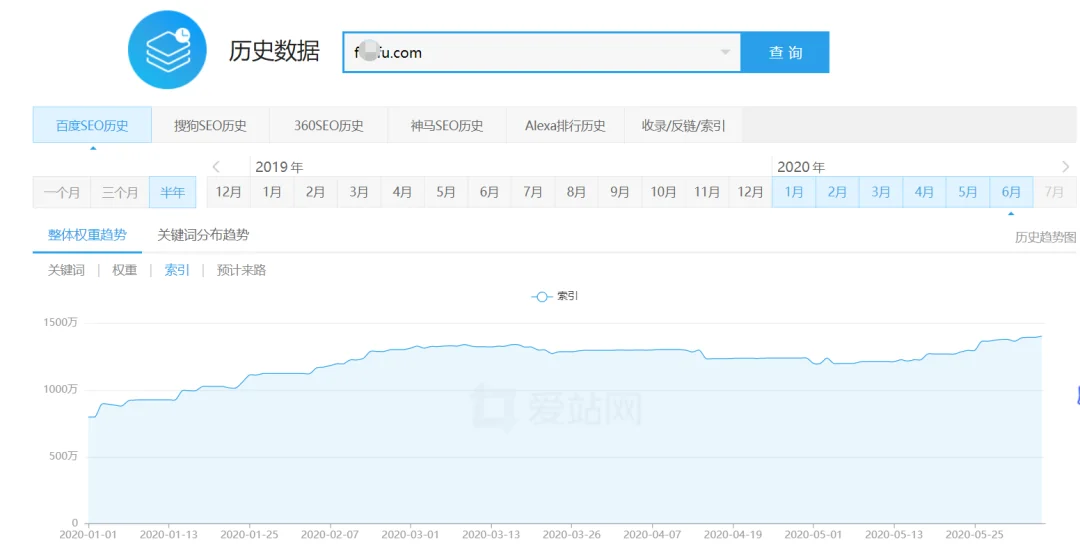Open the Alexa排行历史 tab
Image resolution: width=1080 pixels, height=555 pixels.
coord(565,125)
